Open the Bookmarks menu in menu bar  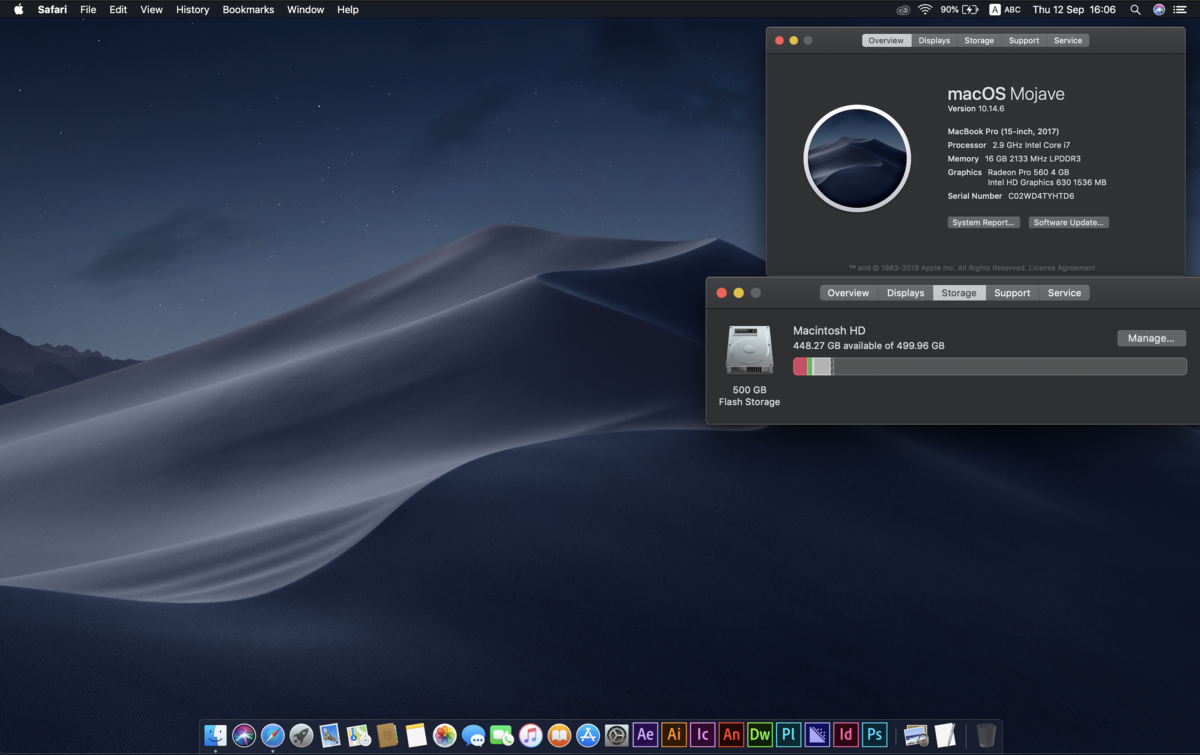[x=248, y=9]
